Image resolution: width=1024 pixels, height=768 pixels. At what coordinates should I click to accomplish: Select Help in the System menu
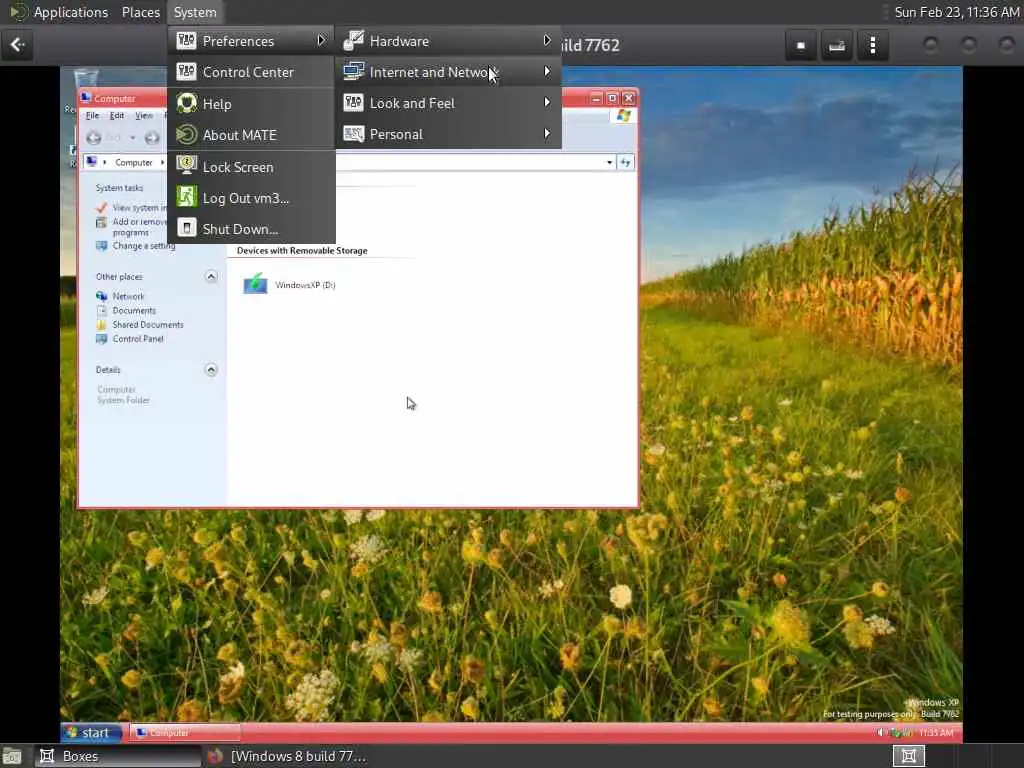tap(251, 104)
